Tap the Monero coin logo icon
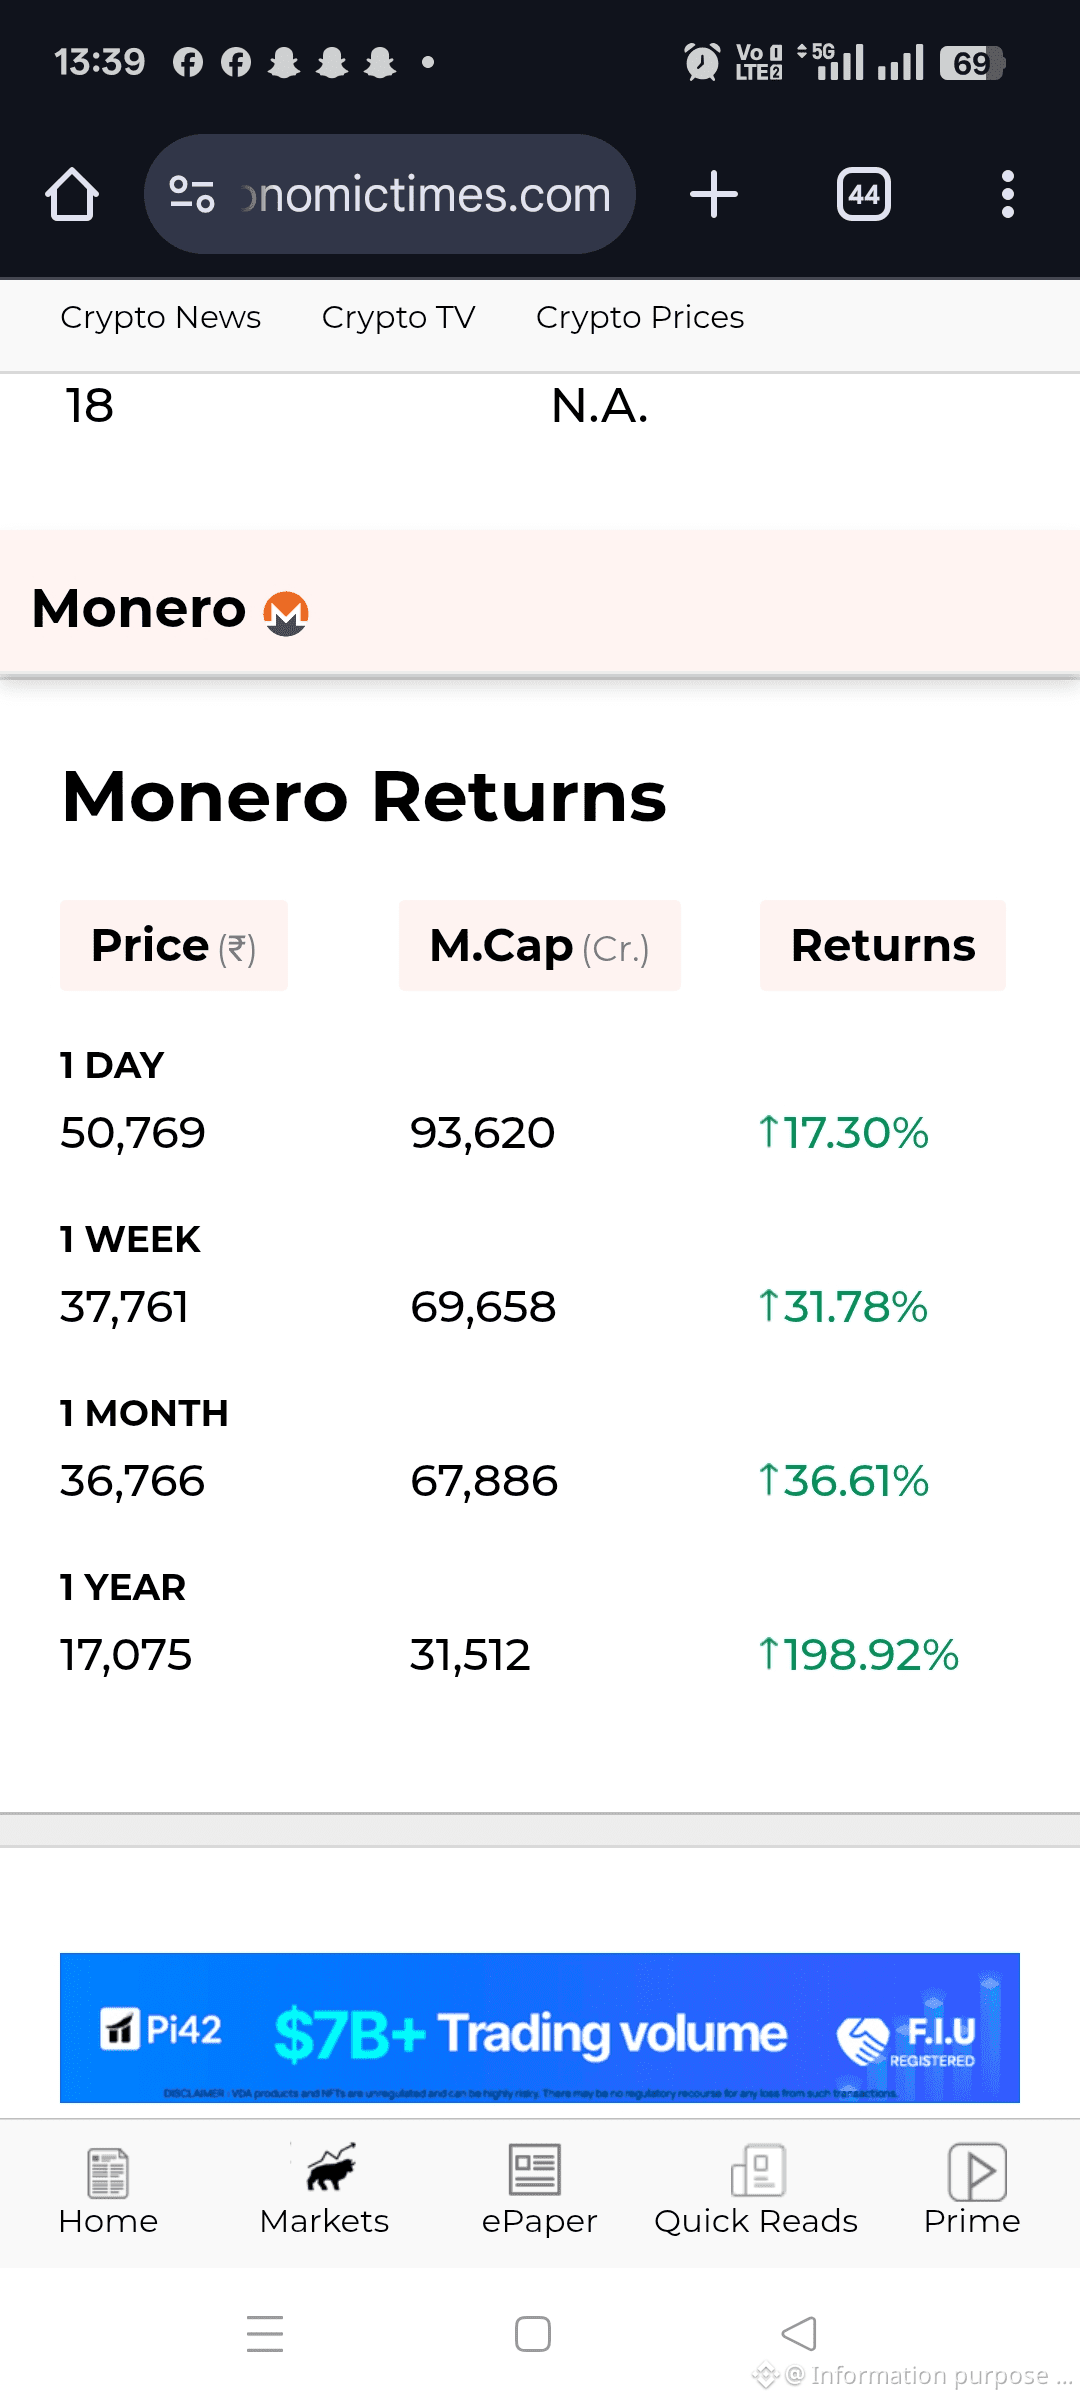Image resolution: width=1080 pixels, height=2400 pixels. tap(286, 613)
